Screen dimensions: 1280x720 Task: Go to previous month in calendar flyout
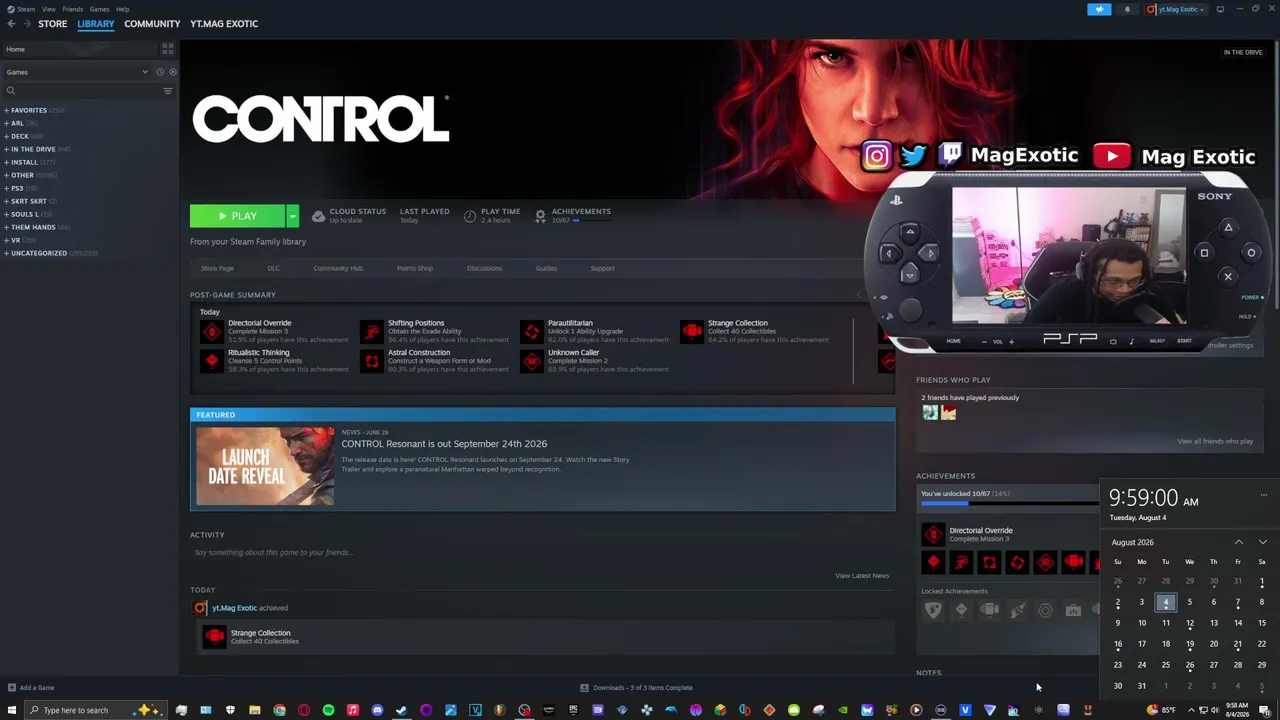[1239, 542]
